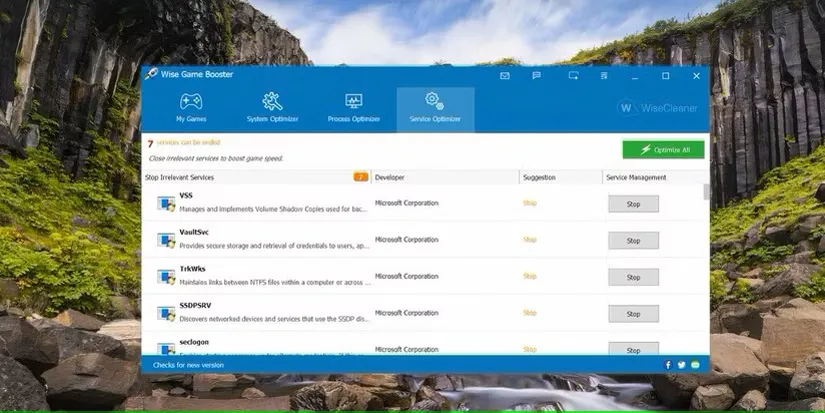Select the SSDPSRV service name
This screenshot has width=825, height=413.
pyautogui.click(x=195, y=305)
